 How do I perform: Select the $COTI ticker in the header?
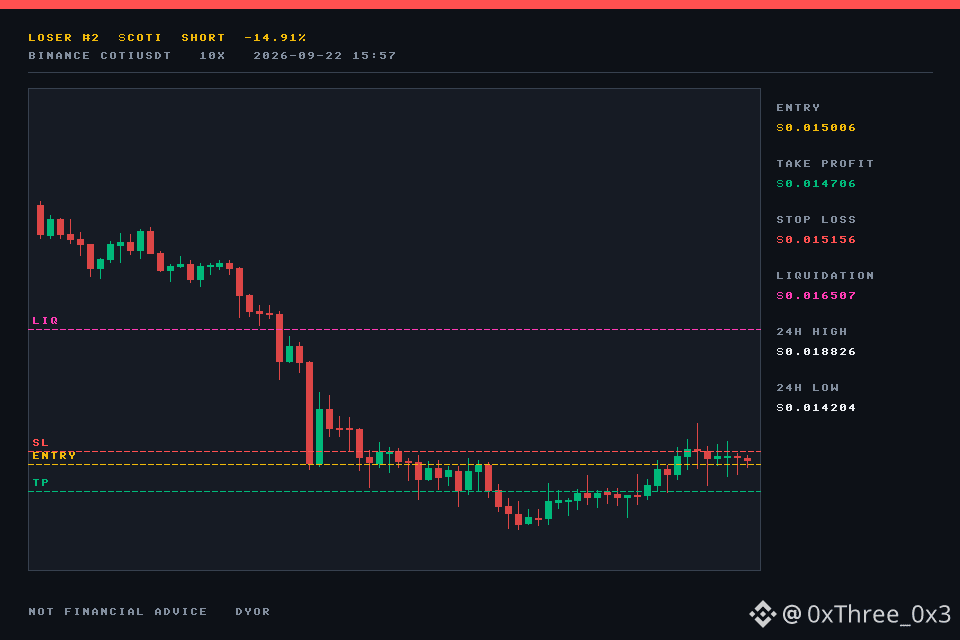[x=140, y=37]
